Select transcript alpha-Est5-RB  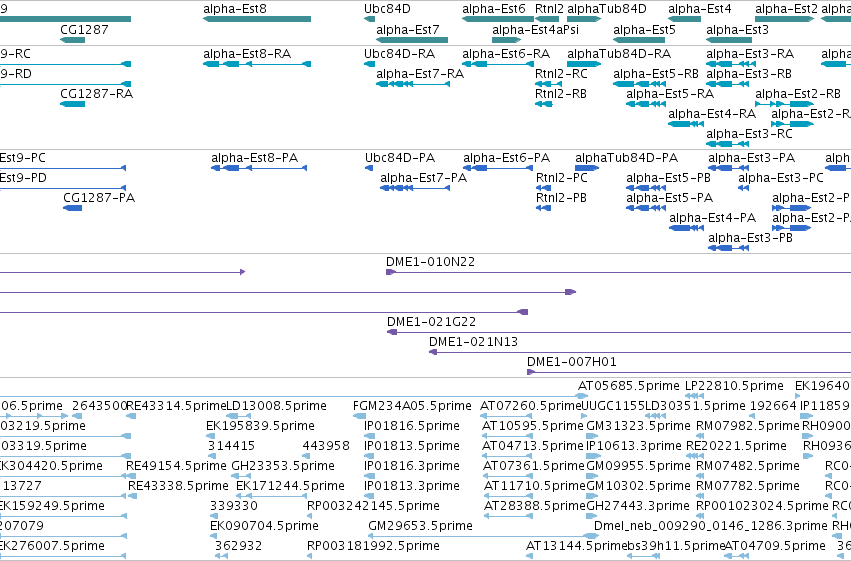pos(639,84)
